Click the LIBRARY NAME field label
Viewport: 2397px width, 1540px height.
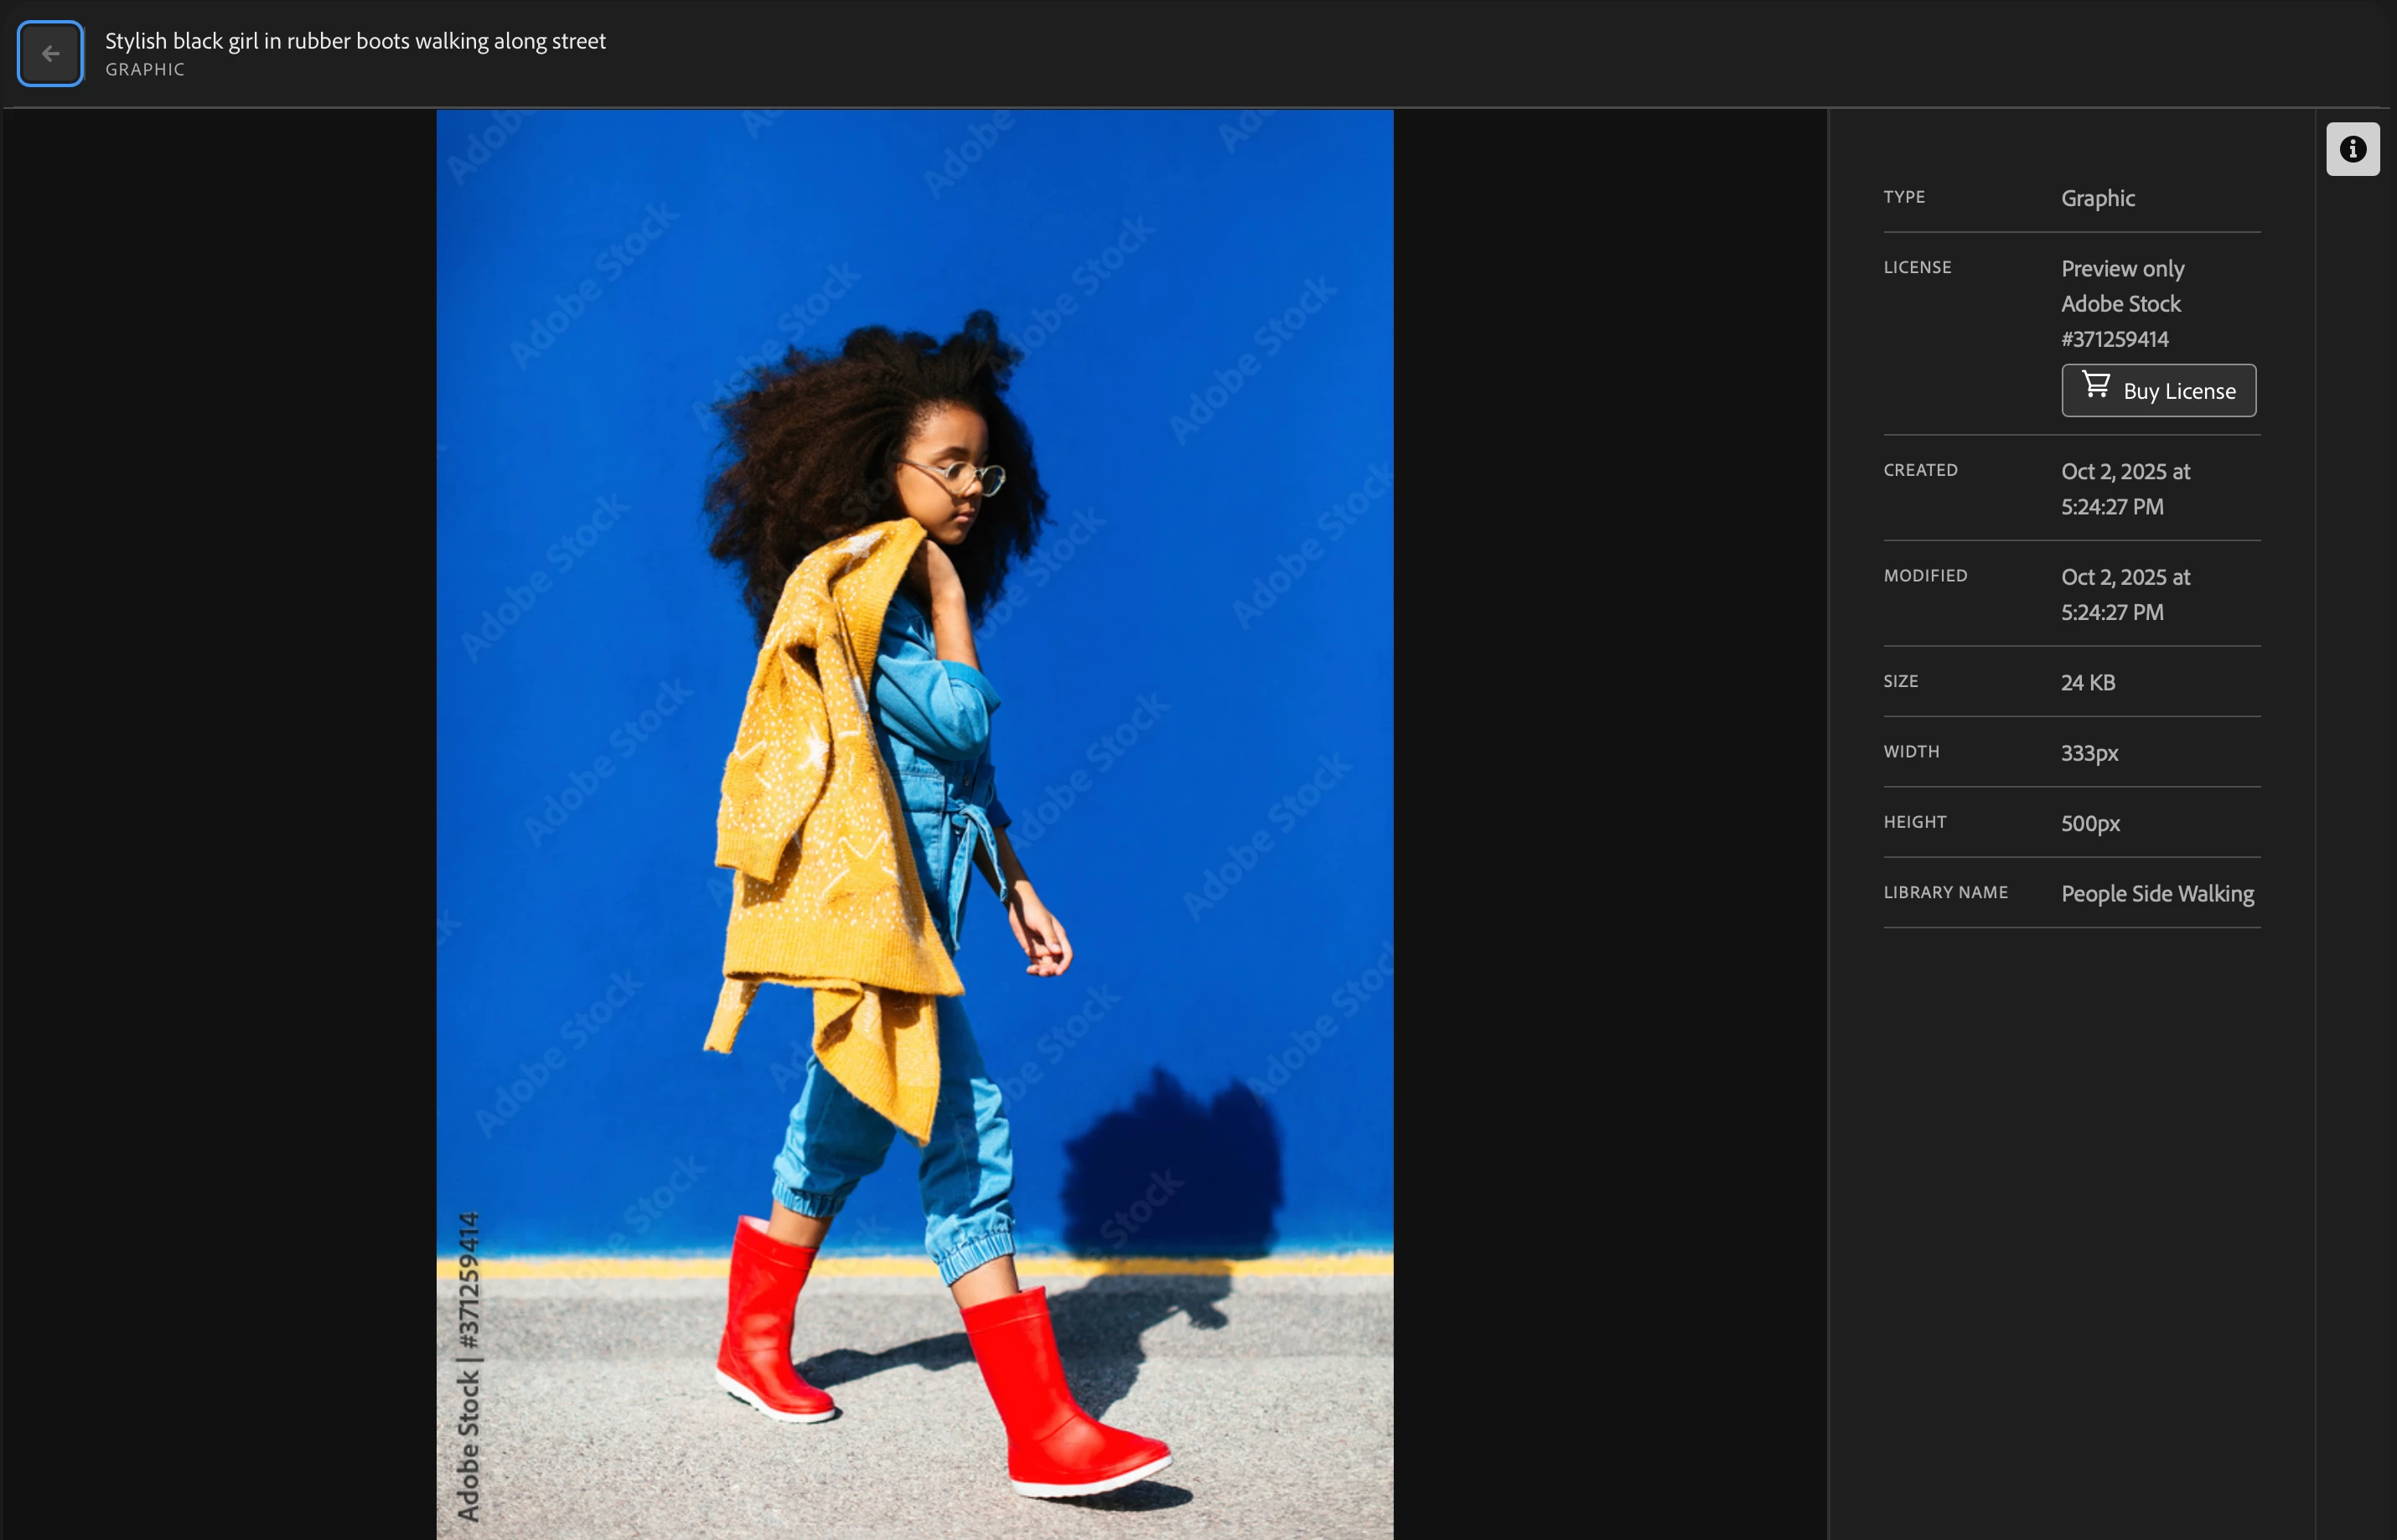[x=1945, y=892]
